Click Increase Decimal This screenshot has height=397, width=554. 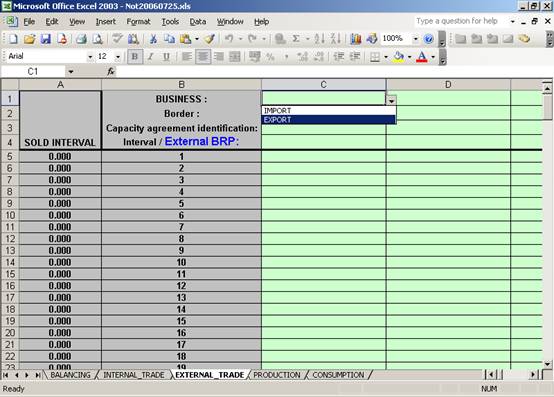tap(302, 57)
